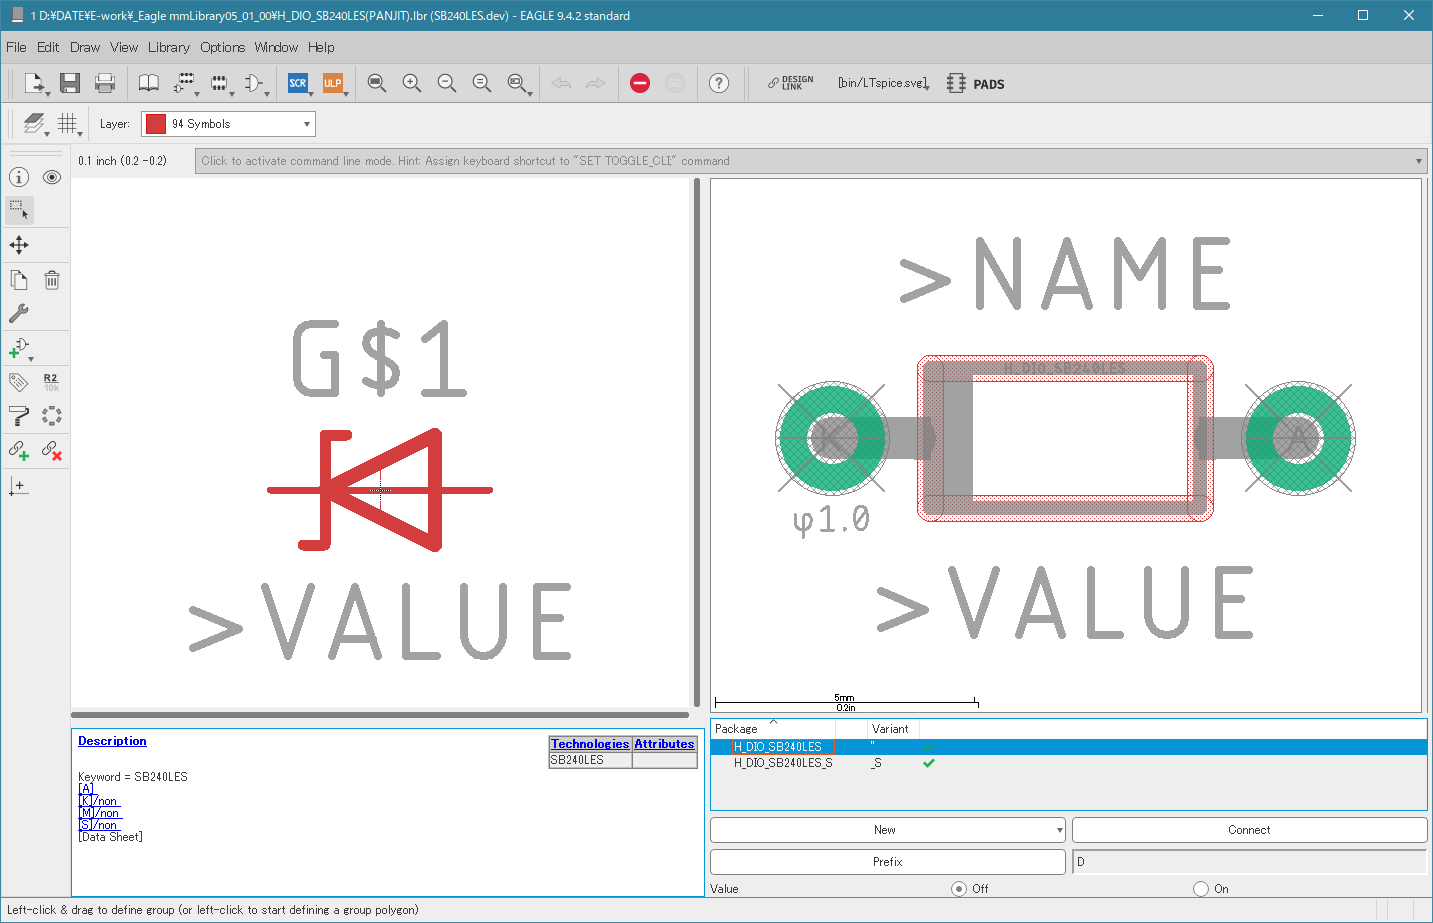This screenshot has height=923, width=1433.
Task: Open the Library menu
Action: pyautogui.click(x=168, y=47)
